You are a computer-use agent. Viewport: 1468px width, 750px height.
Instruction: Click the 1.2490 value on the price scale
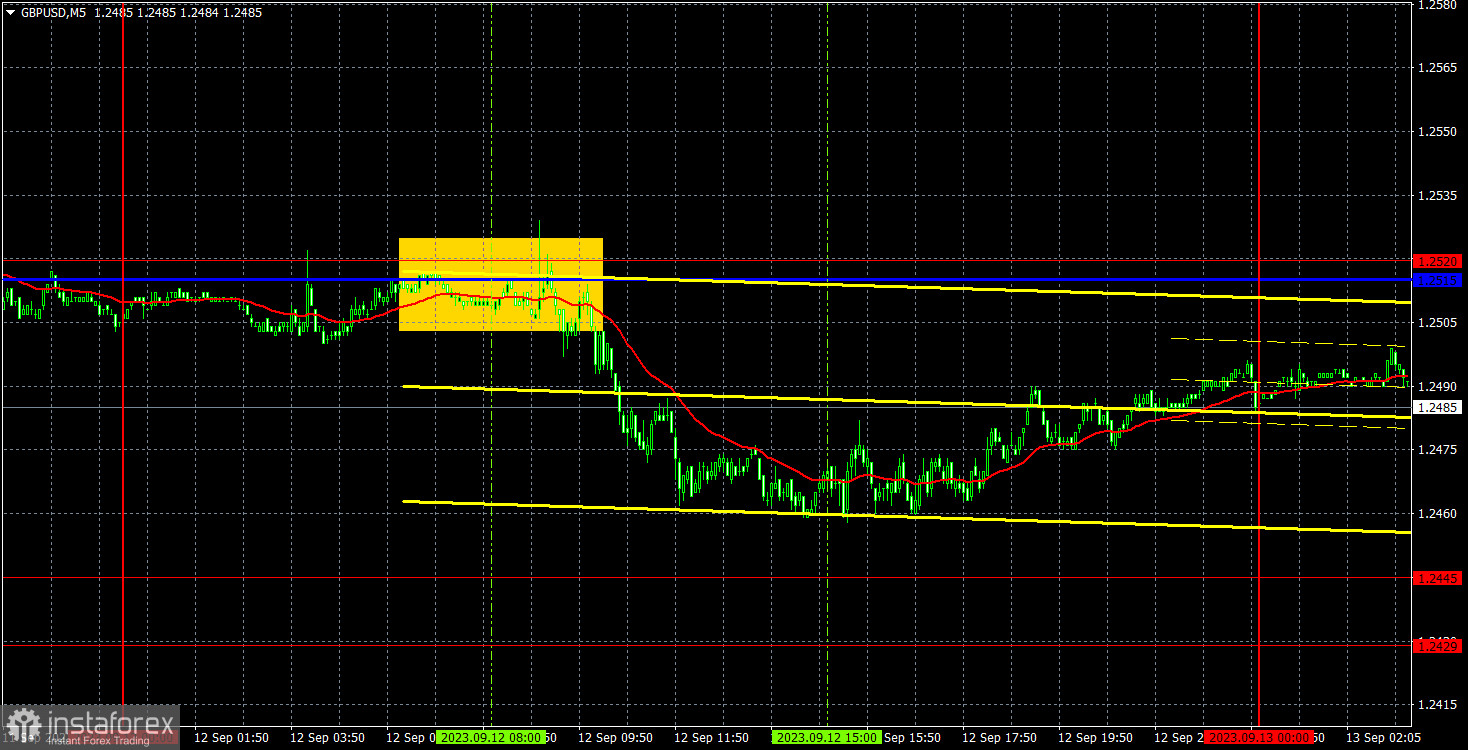click(x=1438, y=387)
